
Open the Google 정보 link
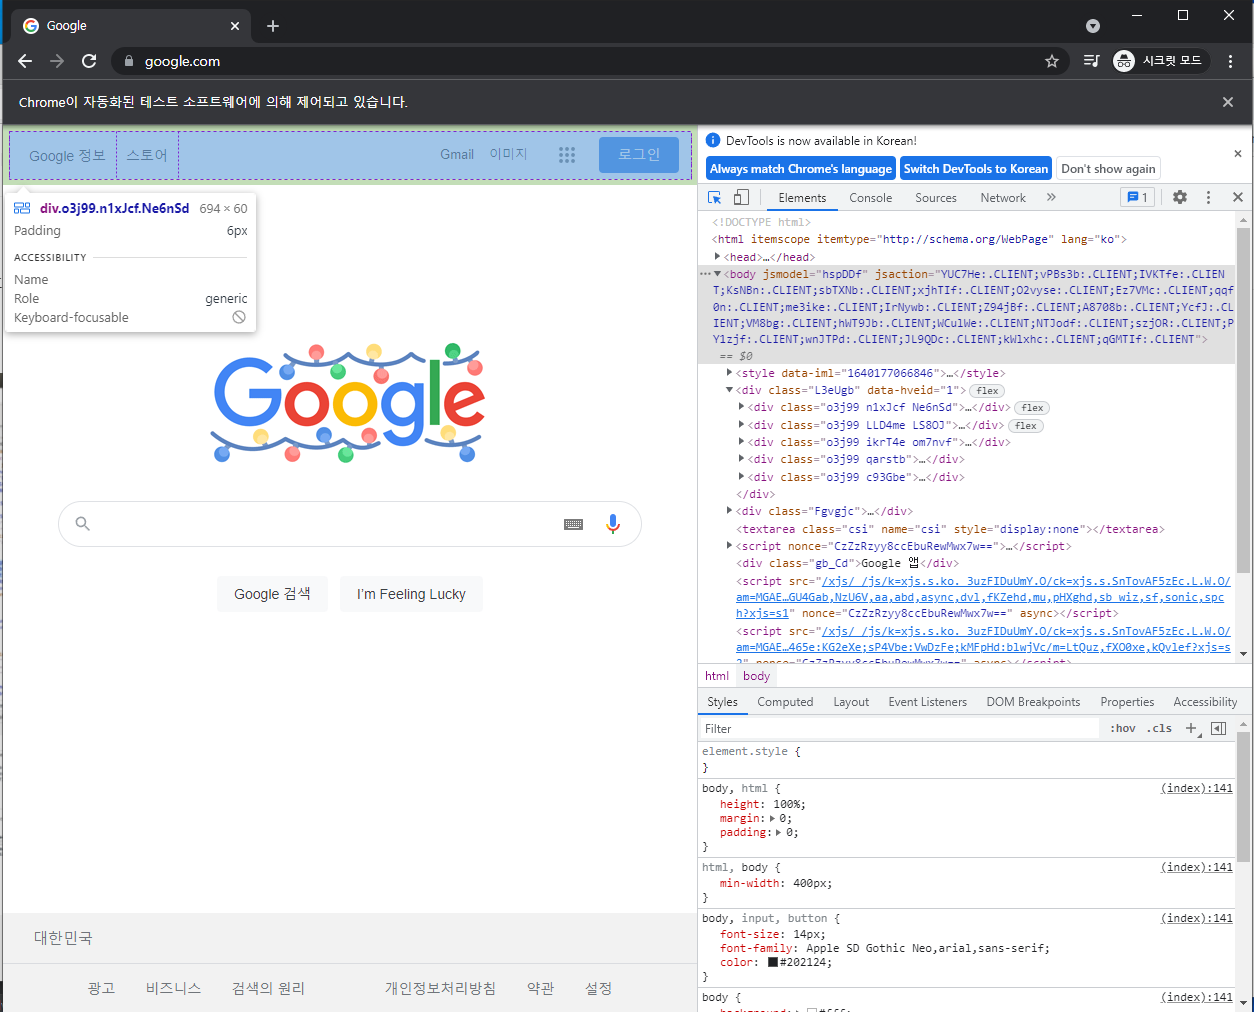pyautogui.click(x=67, y=156)
